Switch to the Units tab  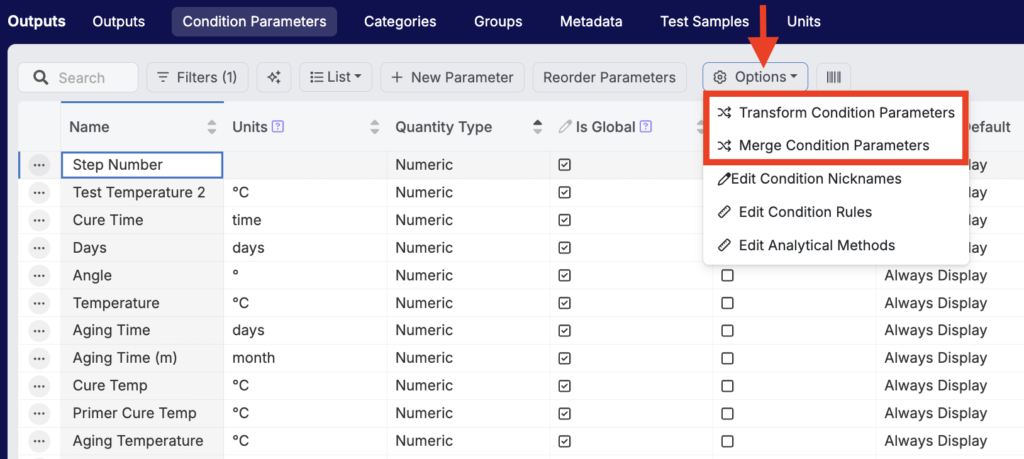804,22
